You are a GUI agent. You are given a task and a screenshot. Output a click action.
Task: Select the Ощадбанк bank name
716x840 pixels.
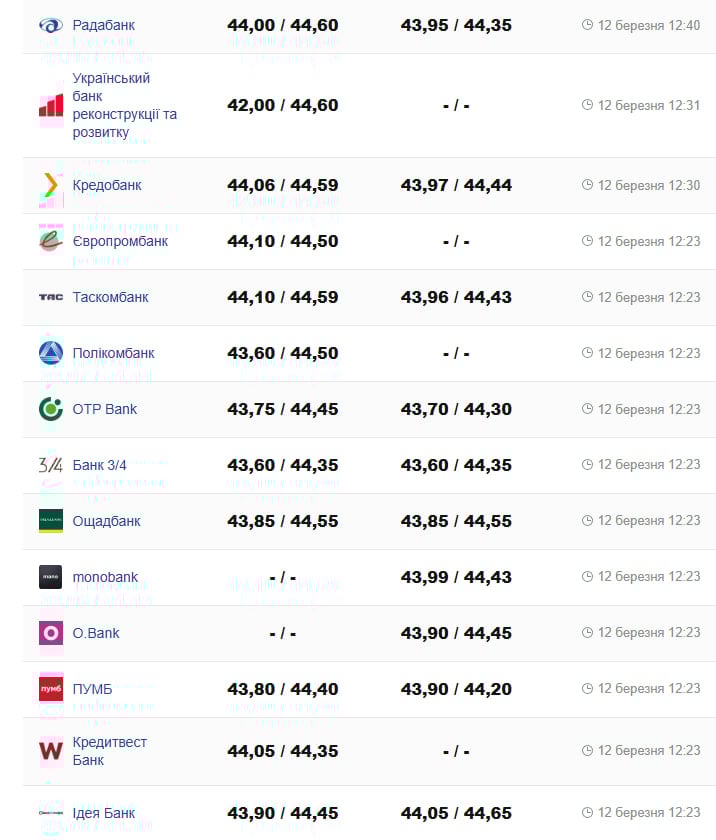[106, 521]
